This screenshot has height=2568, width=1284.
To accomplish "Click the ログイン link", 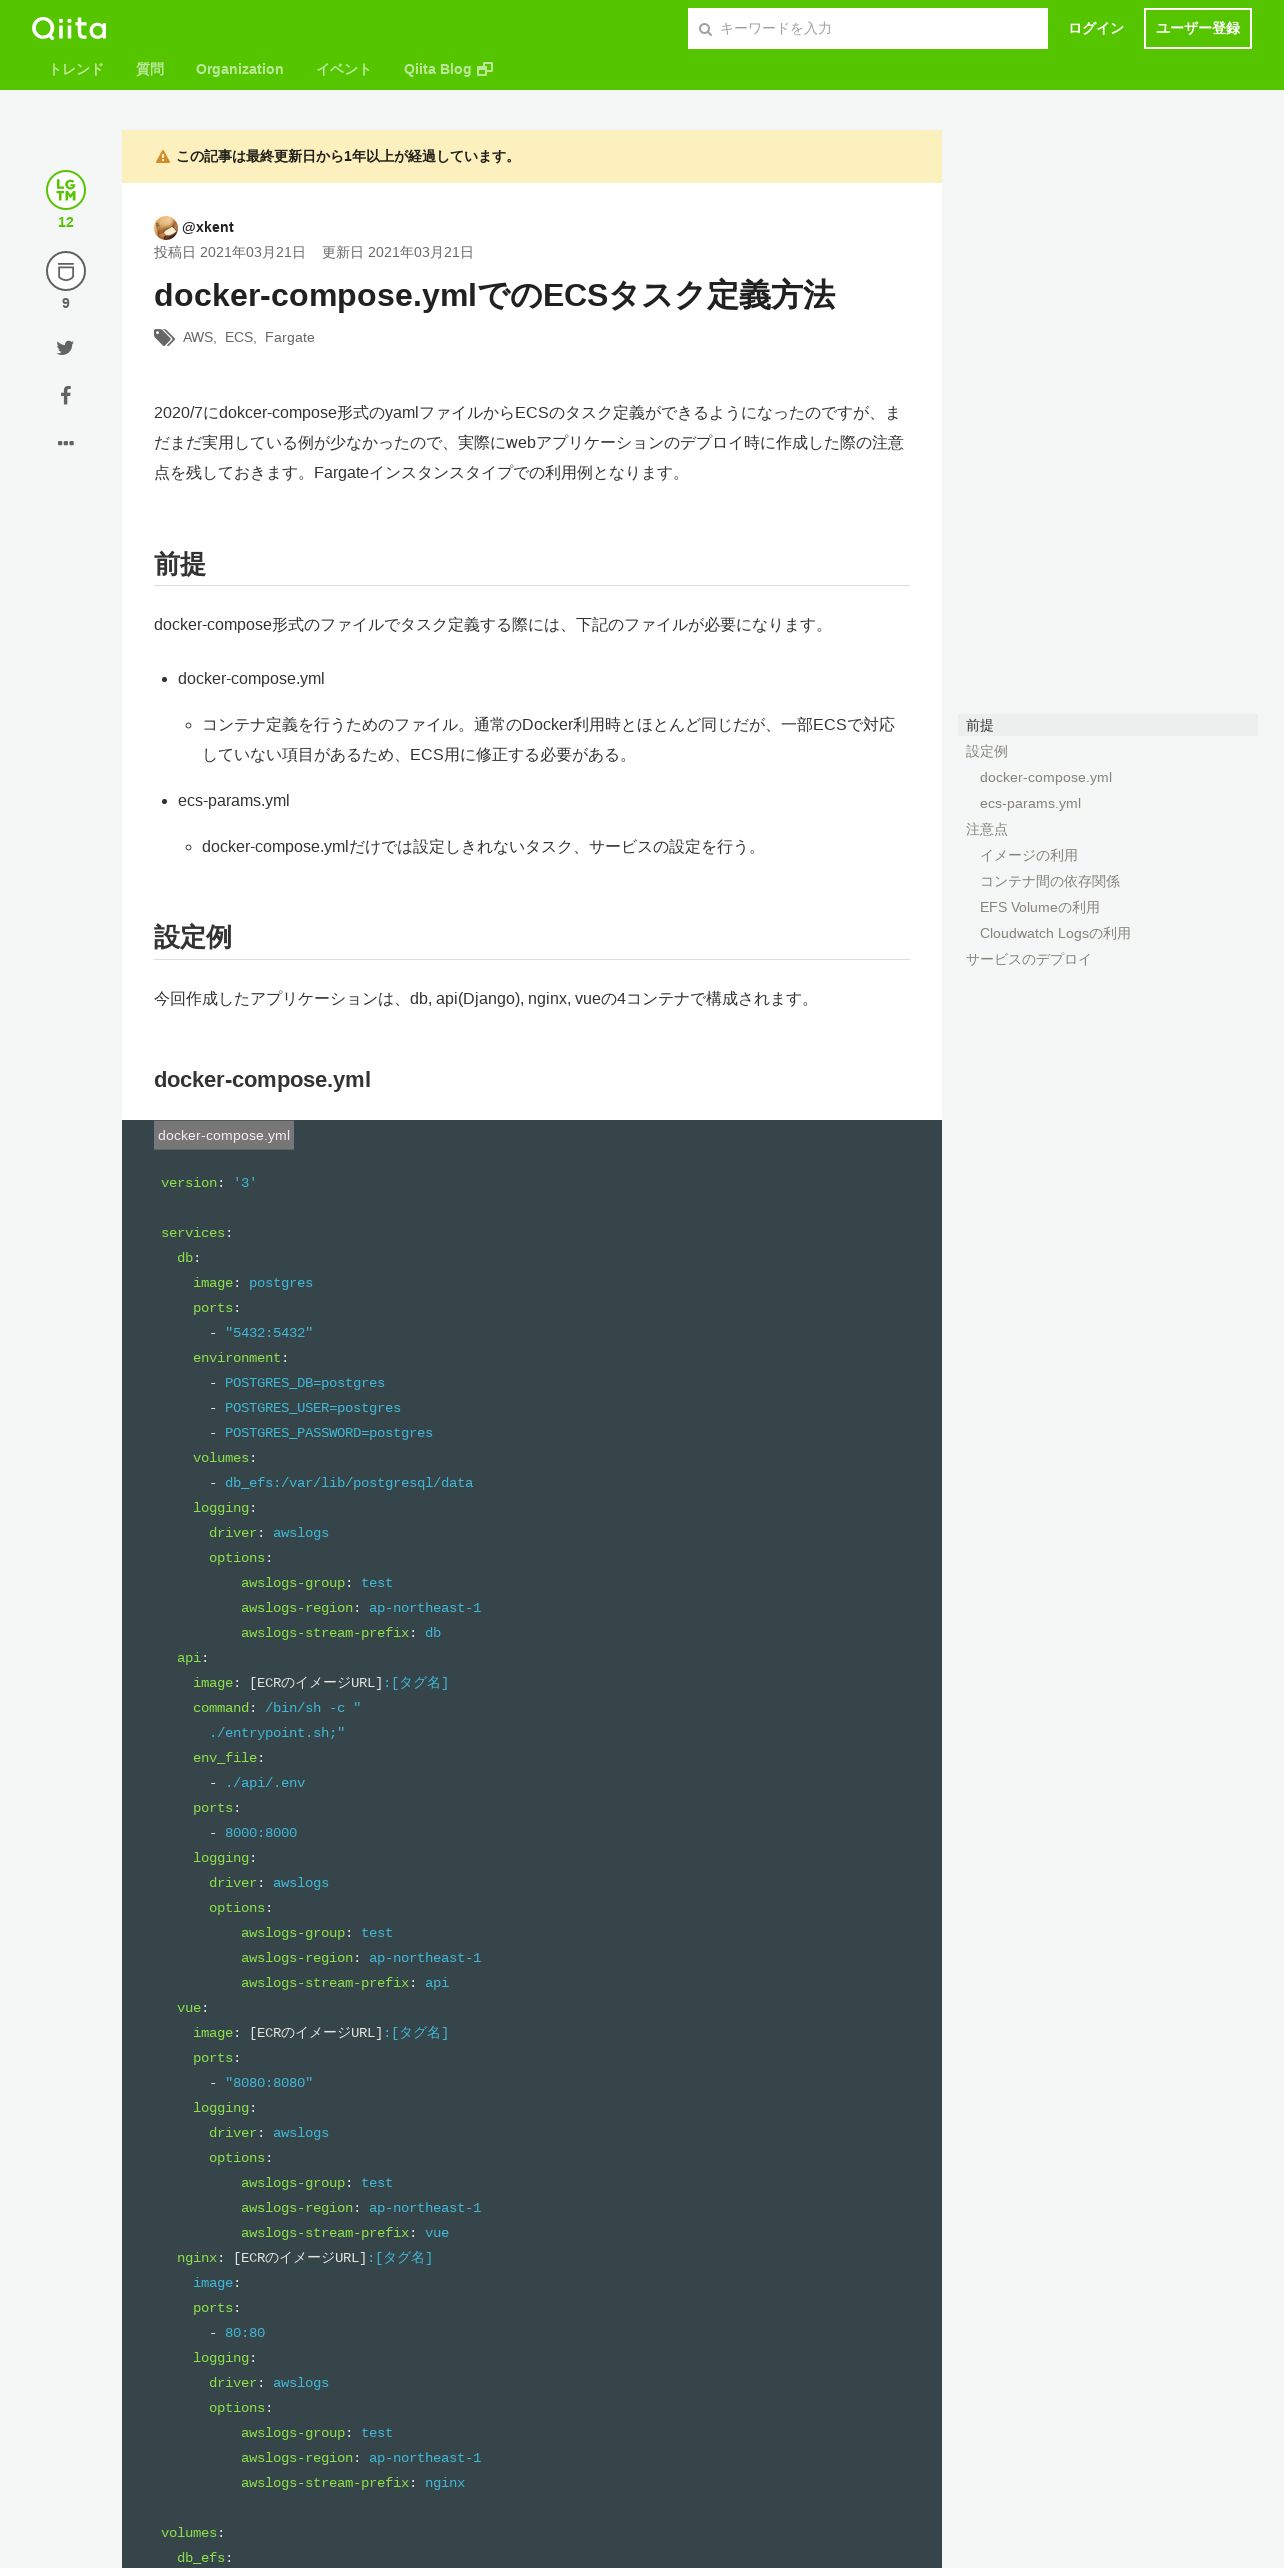I will pyautogui.click(x=1096, y=28).
